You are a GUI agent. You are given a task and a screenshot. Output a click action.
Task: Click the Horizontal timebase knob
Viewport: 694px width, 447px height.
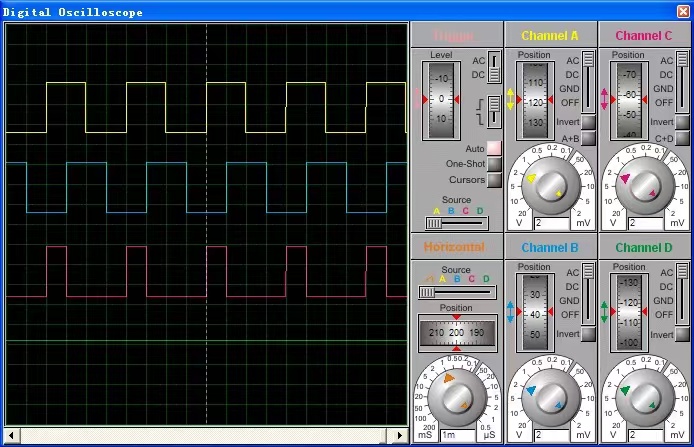(x=458, y=397)
